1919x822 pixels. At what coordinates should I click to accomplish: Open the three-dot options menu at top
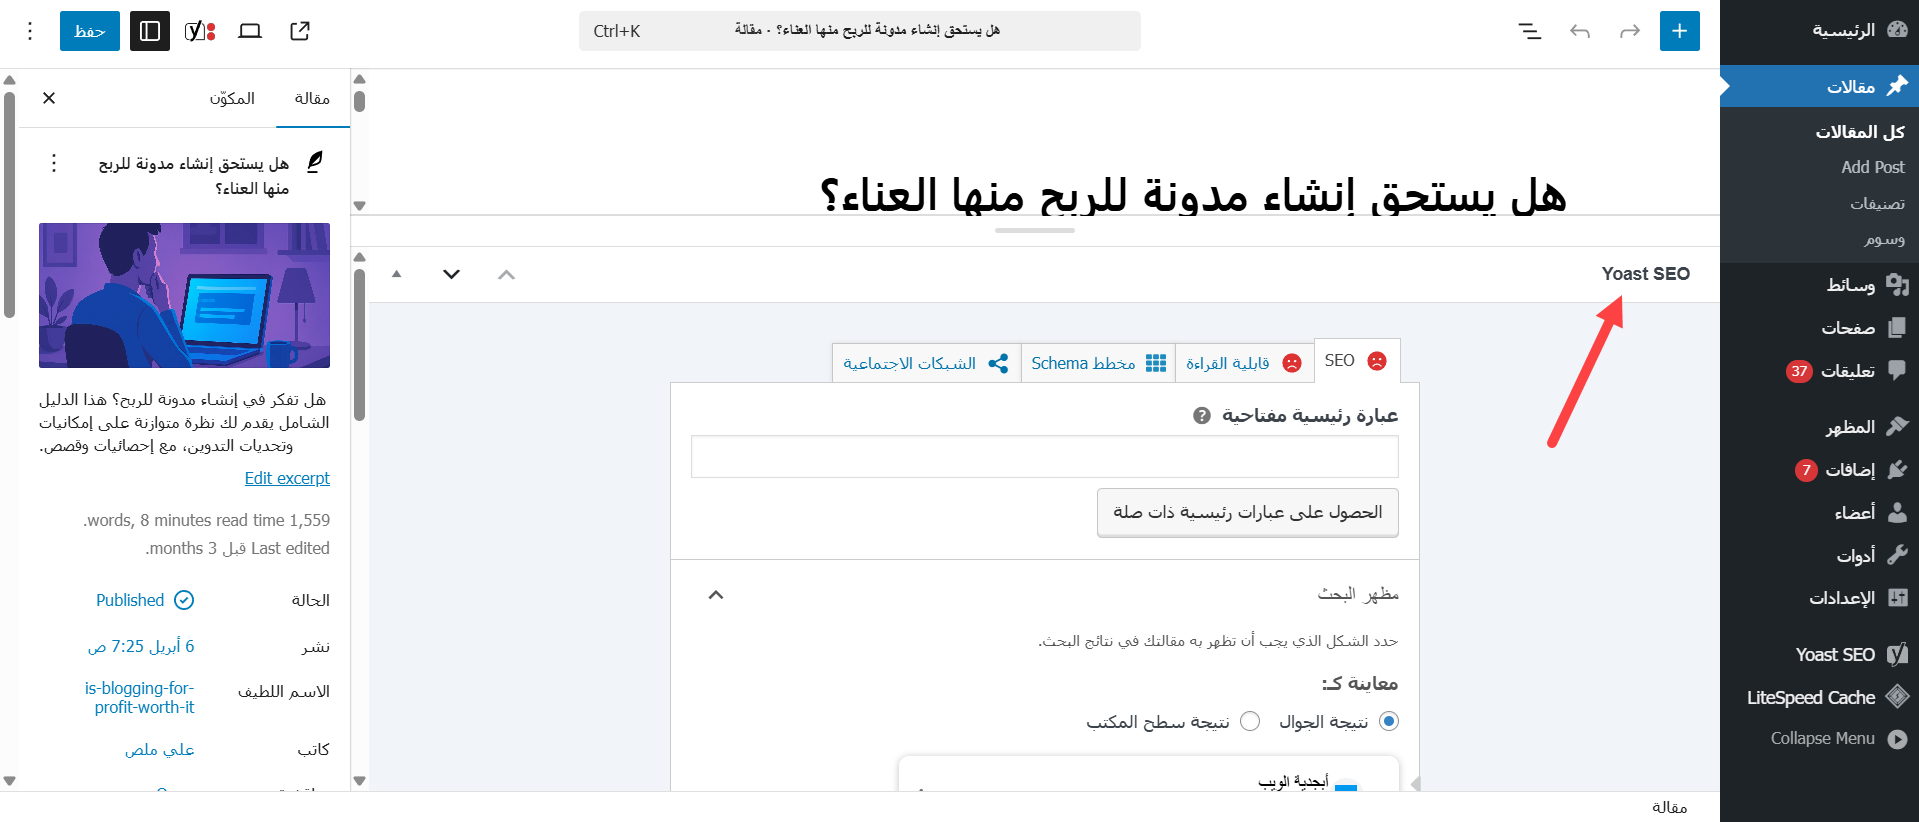(30, 31)
